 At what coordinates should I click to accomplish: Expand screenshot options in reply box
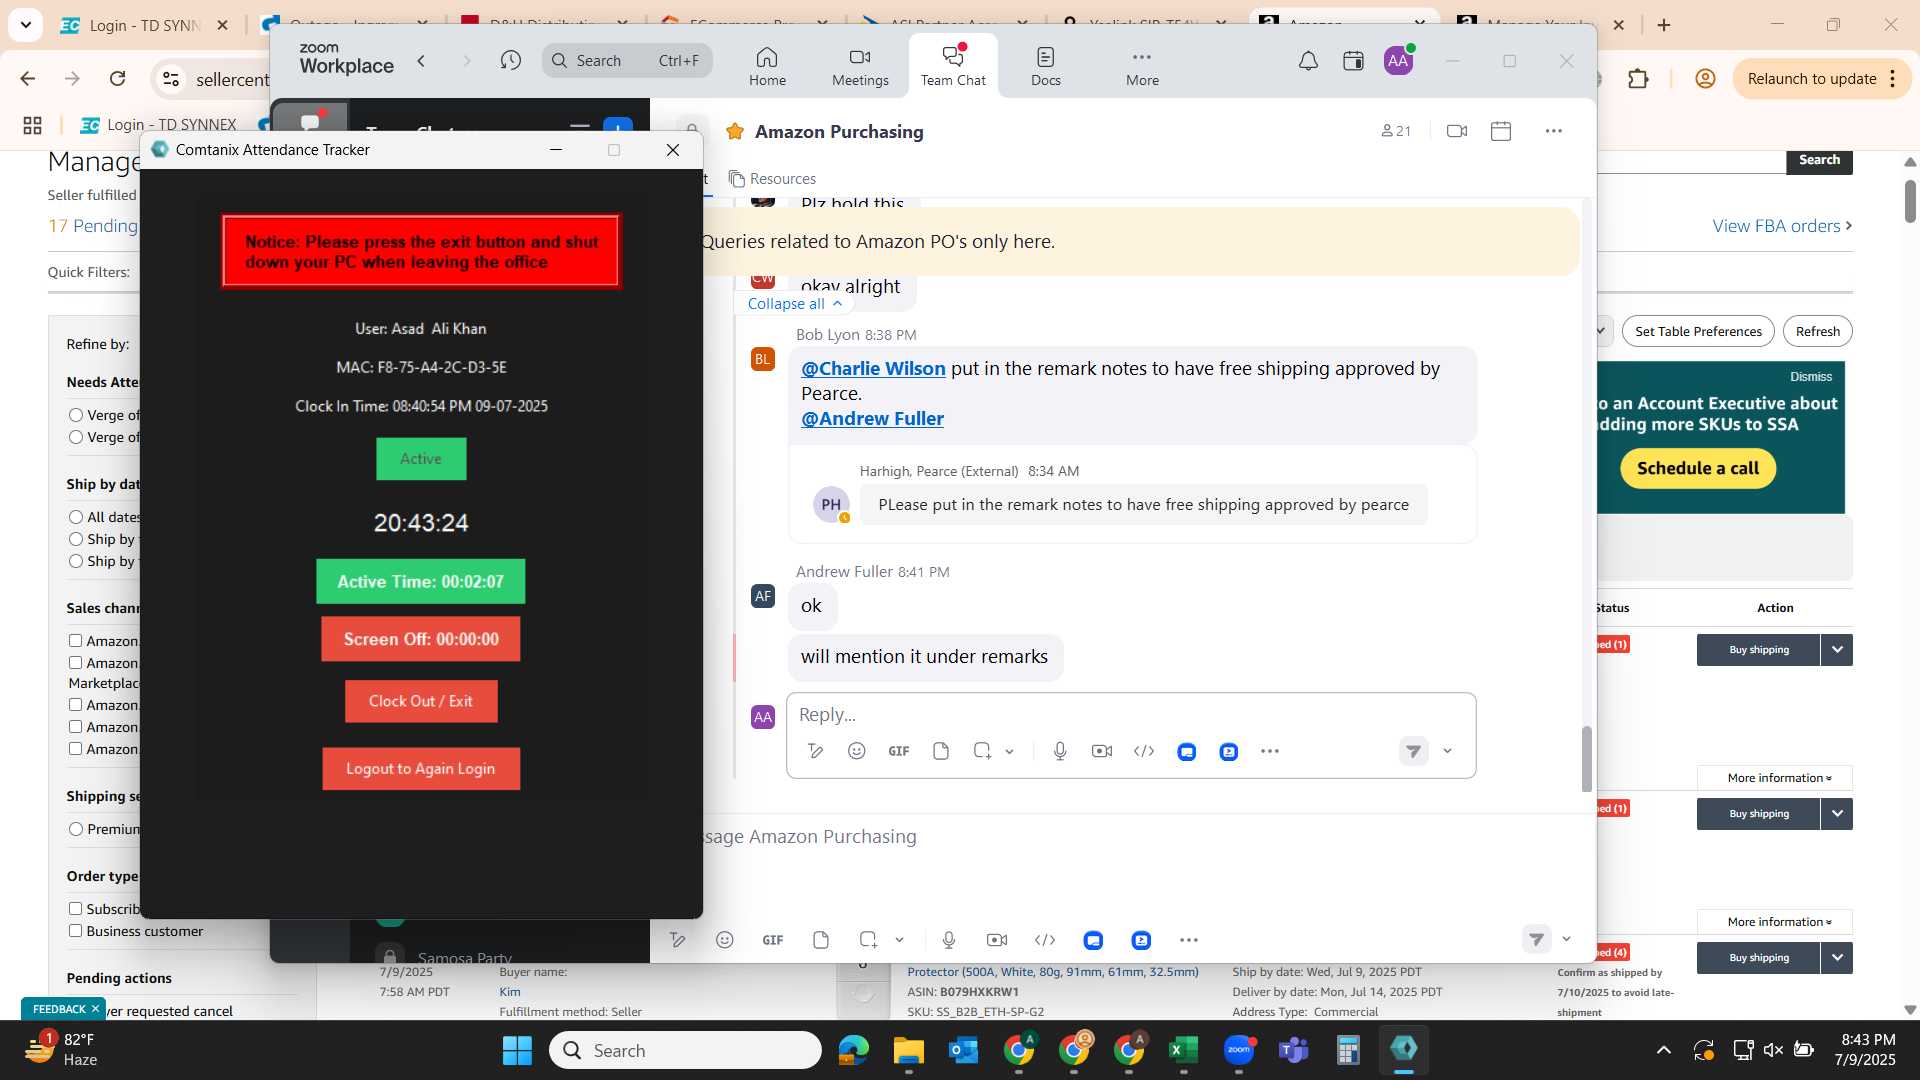tap(1010, 752)
